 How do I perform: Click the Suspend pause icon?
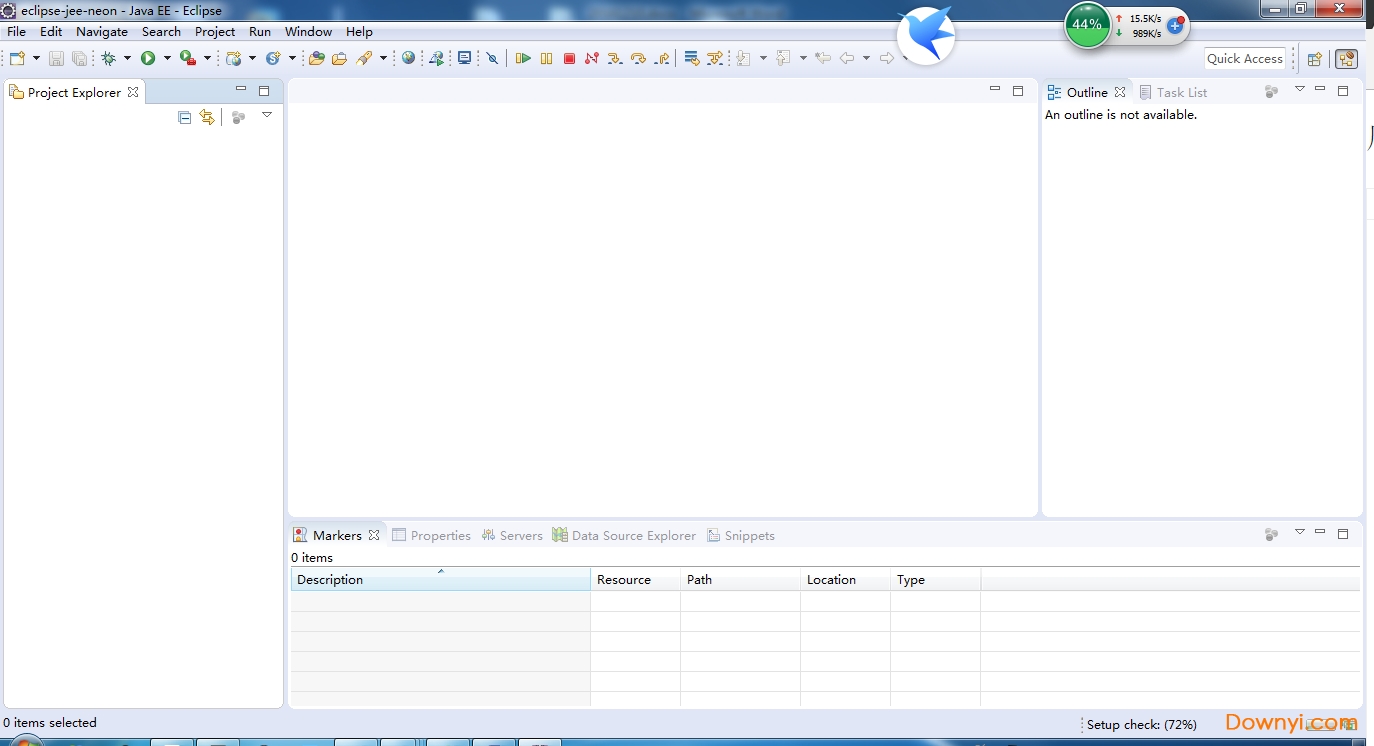pyautogui.click(x=546, y=58)
